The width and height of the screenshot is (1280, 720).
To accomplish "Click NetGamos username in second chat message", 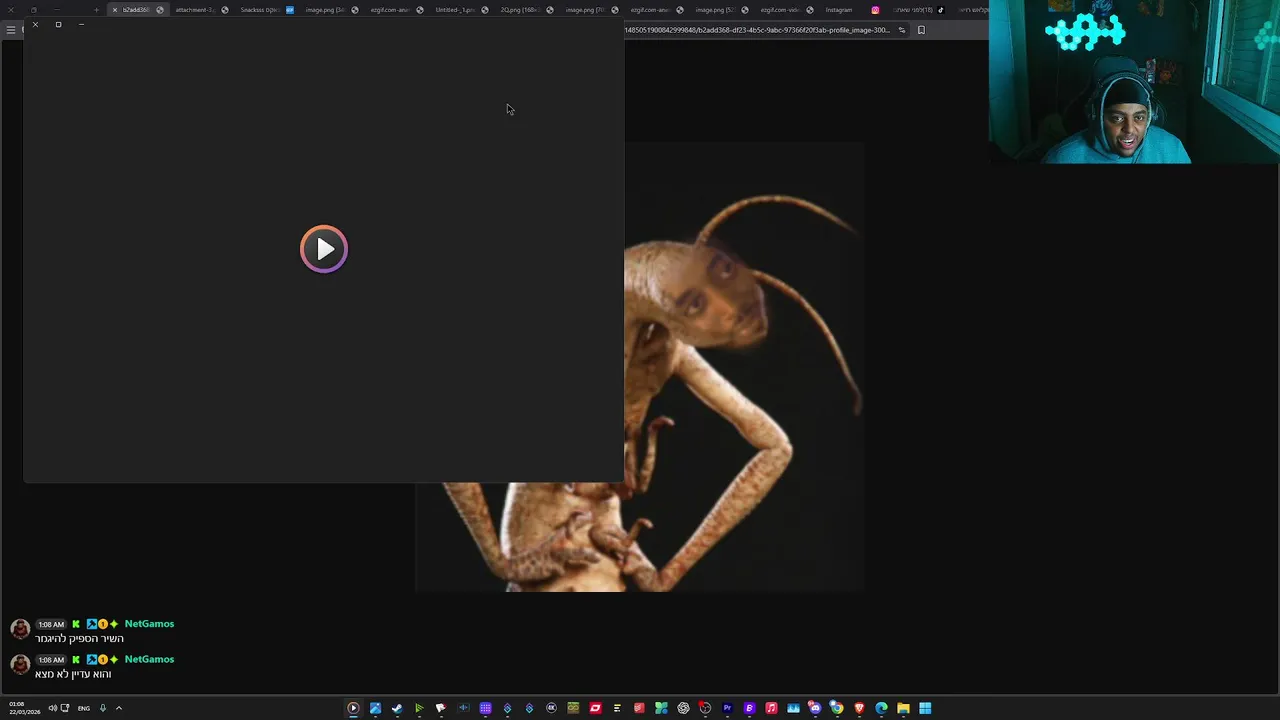I will coord(149,659).
